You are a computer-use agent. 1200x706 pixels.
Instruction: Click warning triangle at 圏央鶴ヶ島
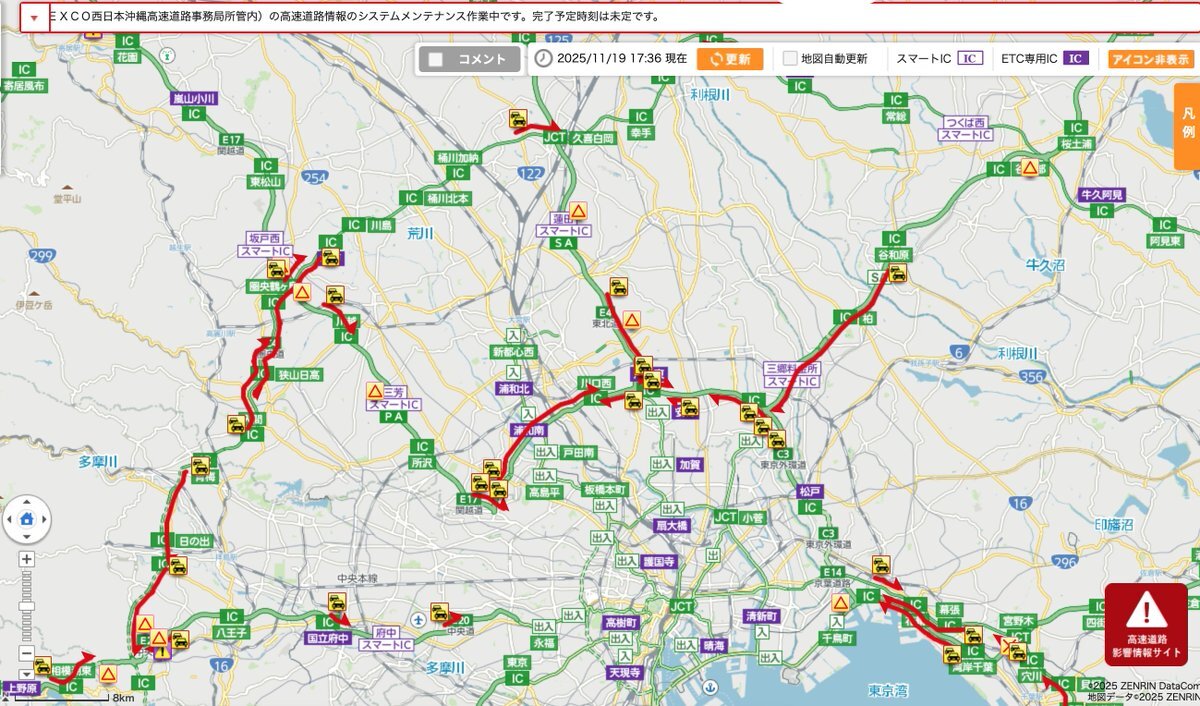click(x=302, y=294)
